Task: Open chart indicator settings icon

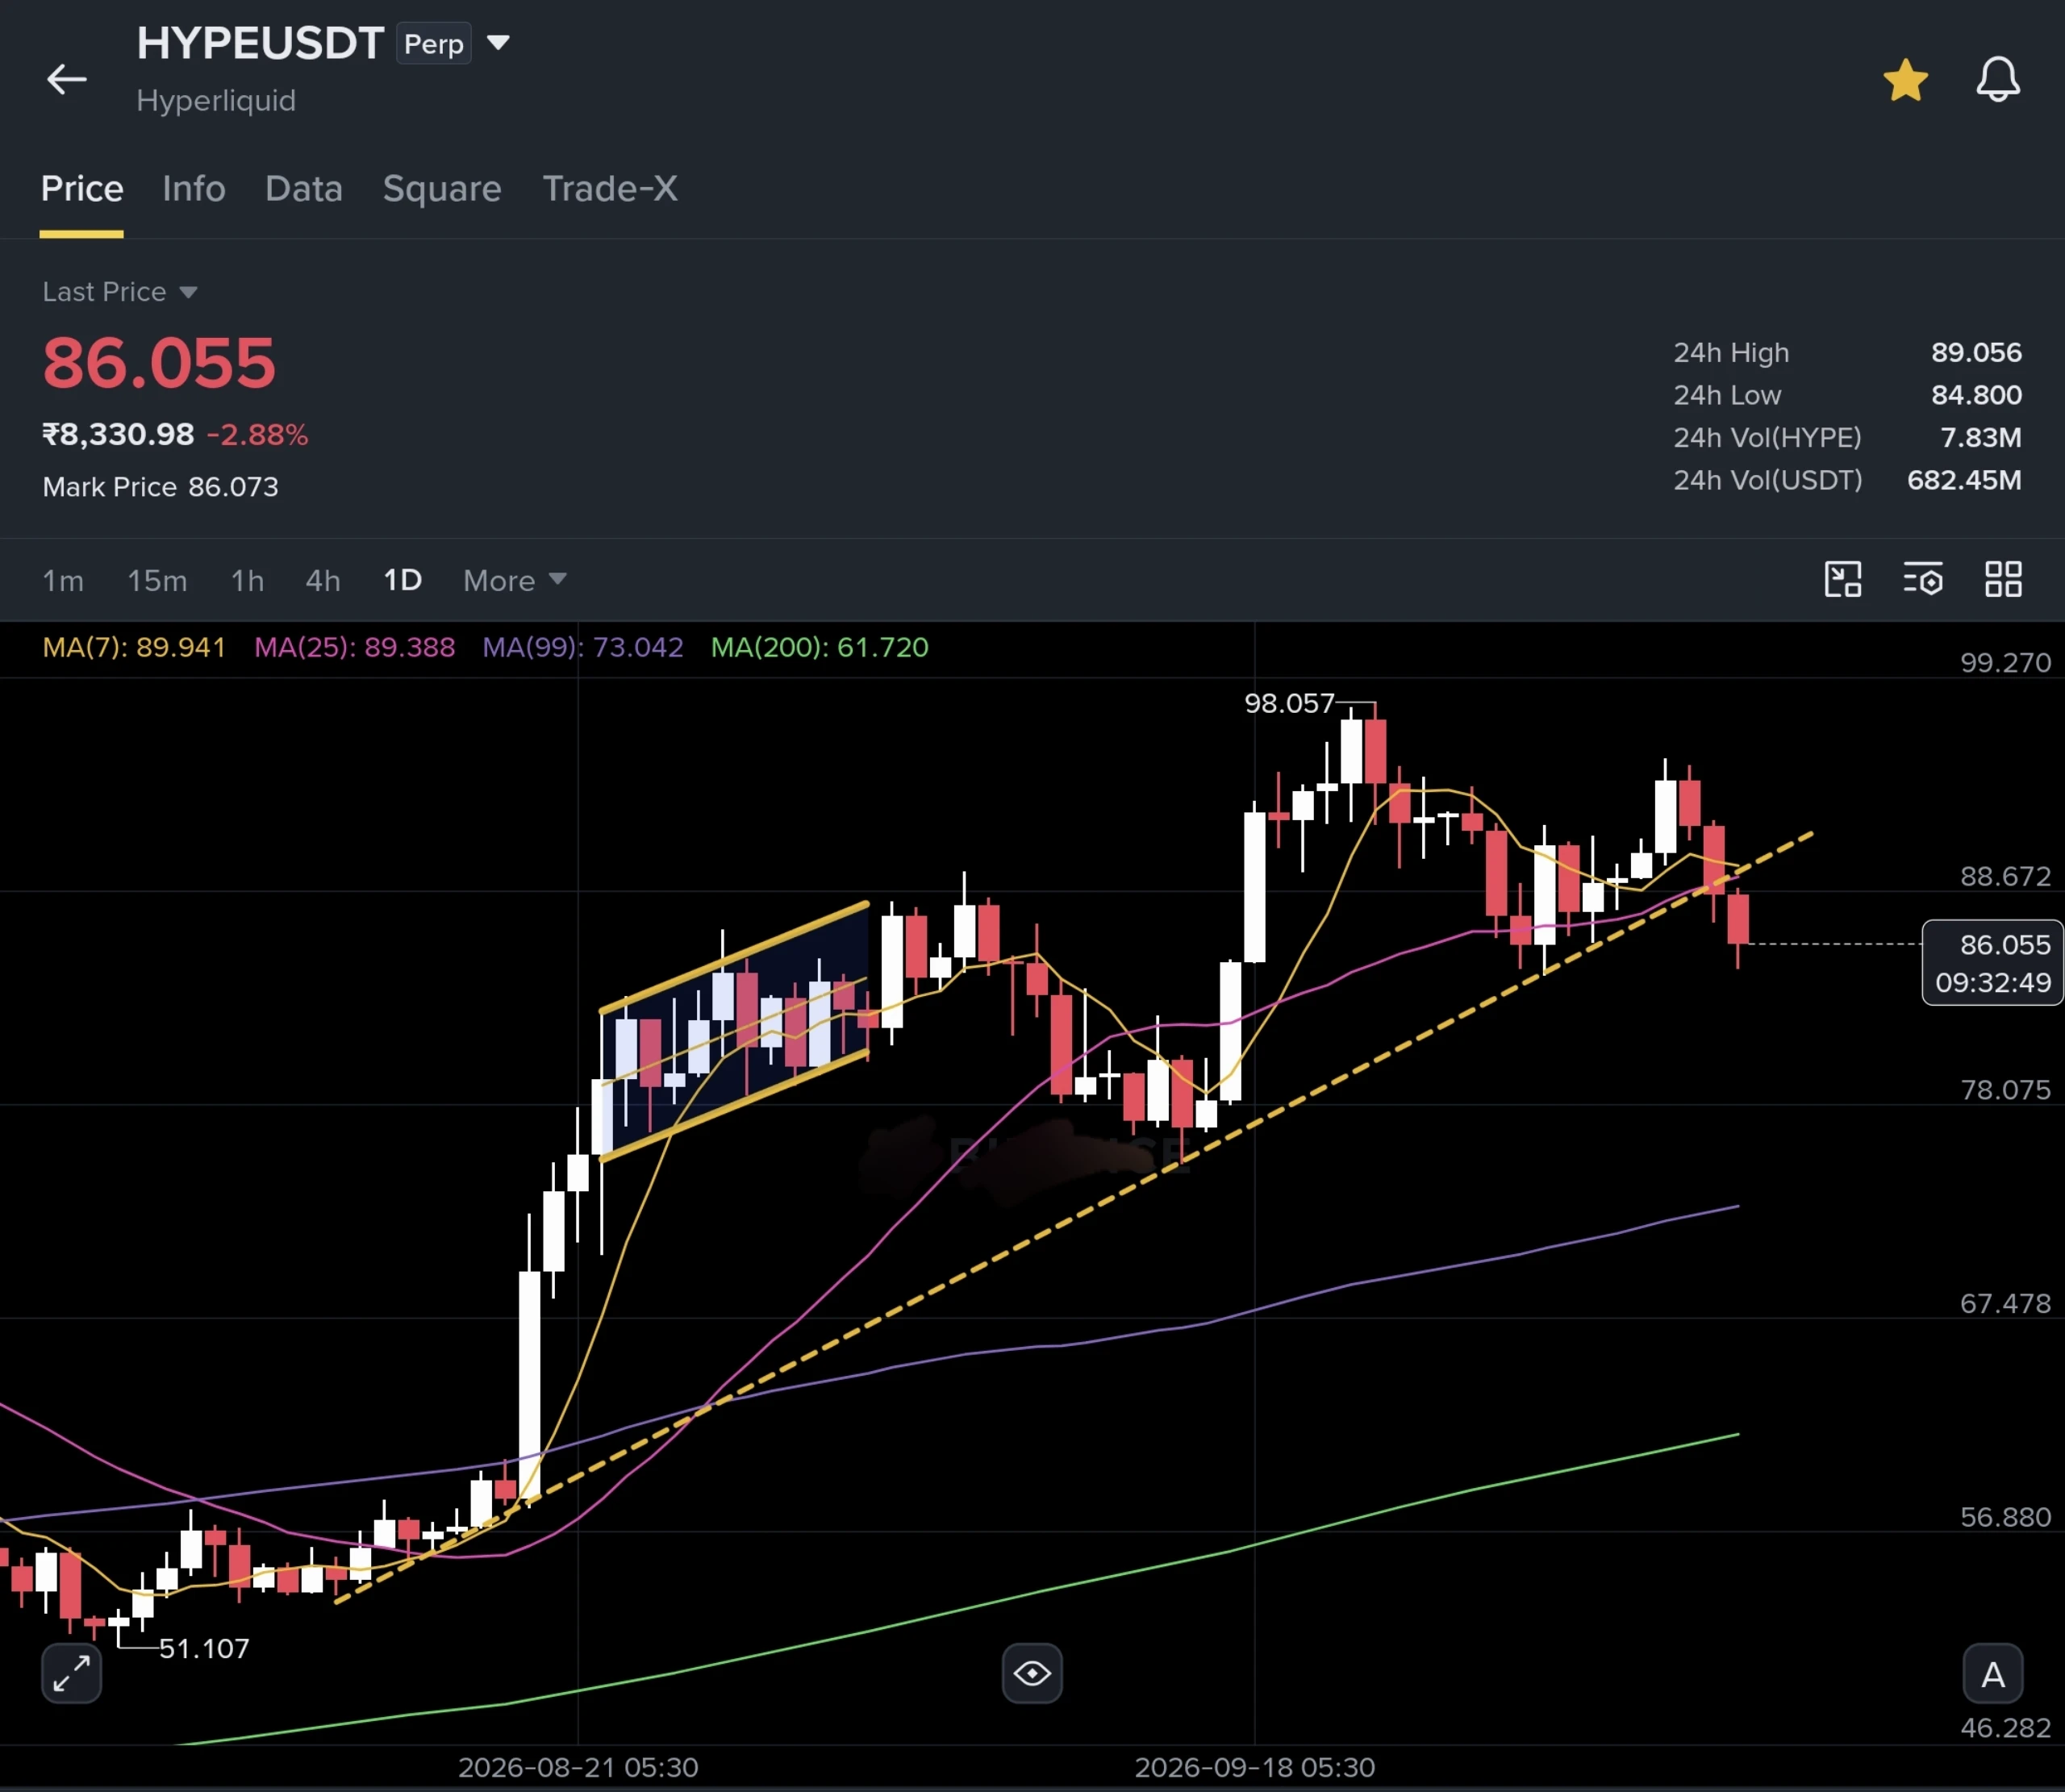Action: (x=1922, y=579)
